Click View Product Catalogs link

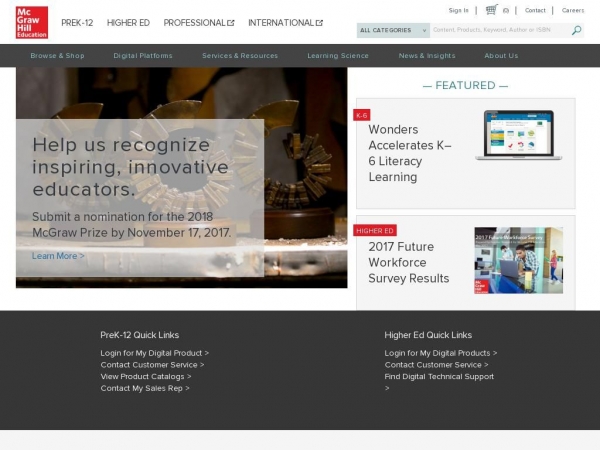click(x=146, y=377)
